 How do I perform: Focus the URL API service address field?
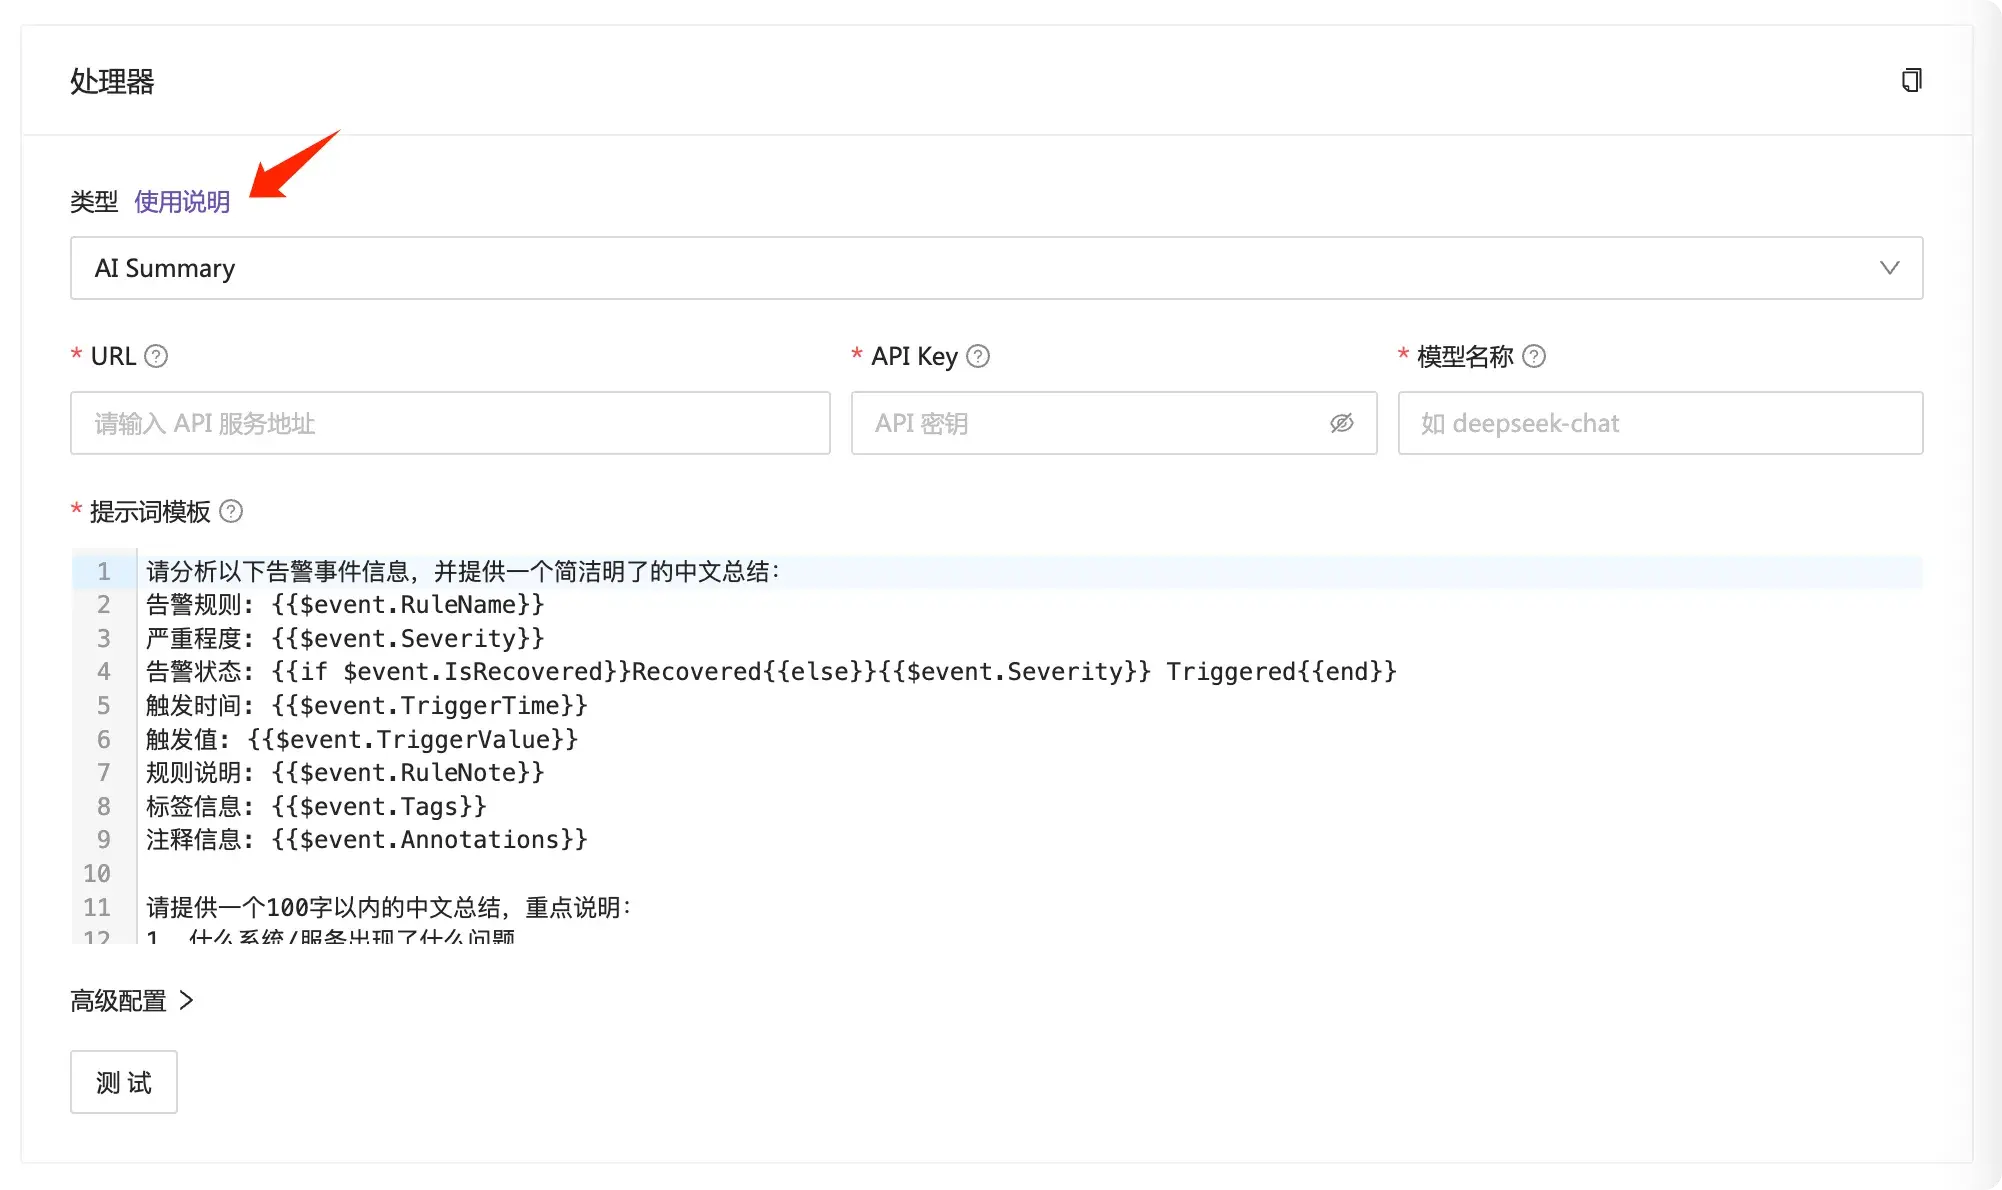pyautogui.click(x=450, y=423)
